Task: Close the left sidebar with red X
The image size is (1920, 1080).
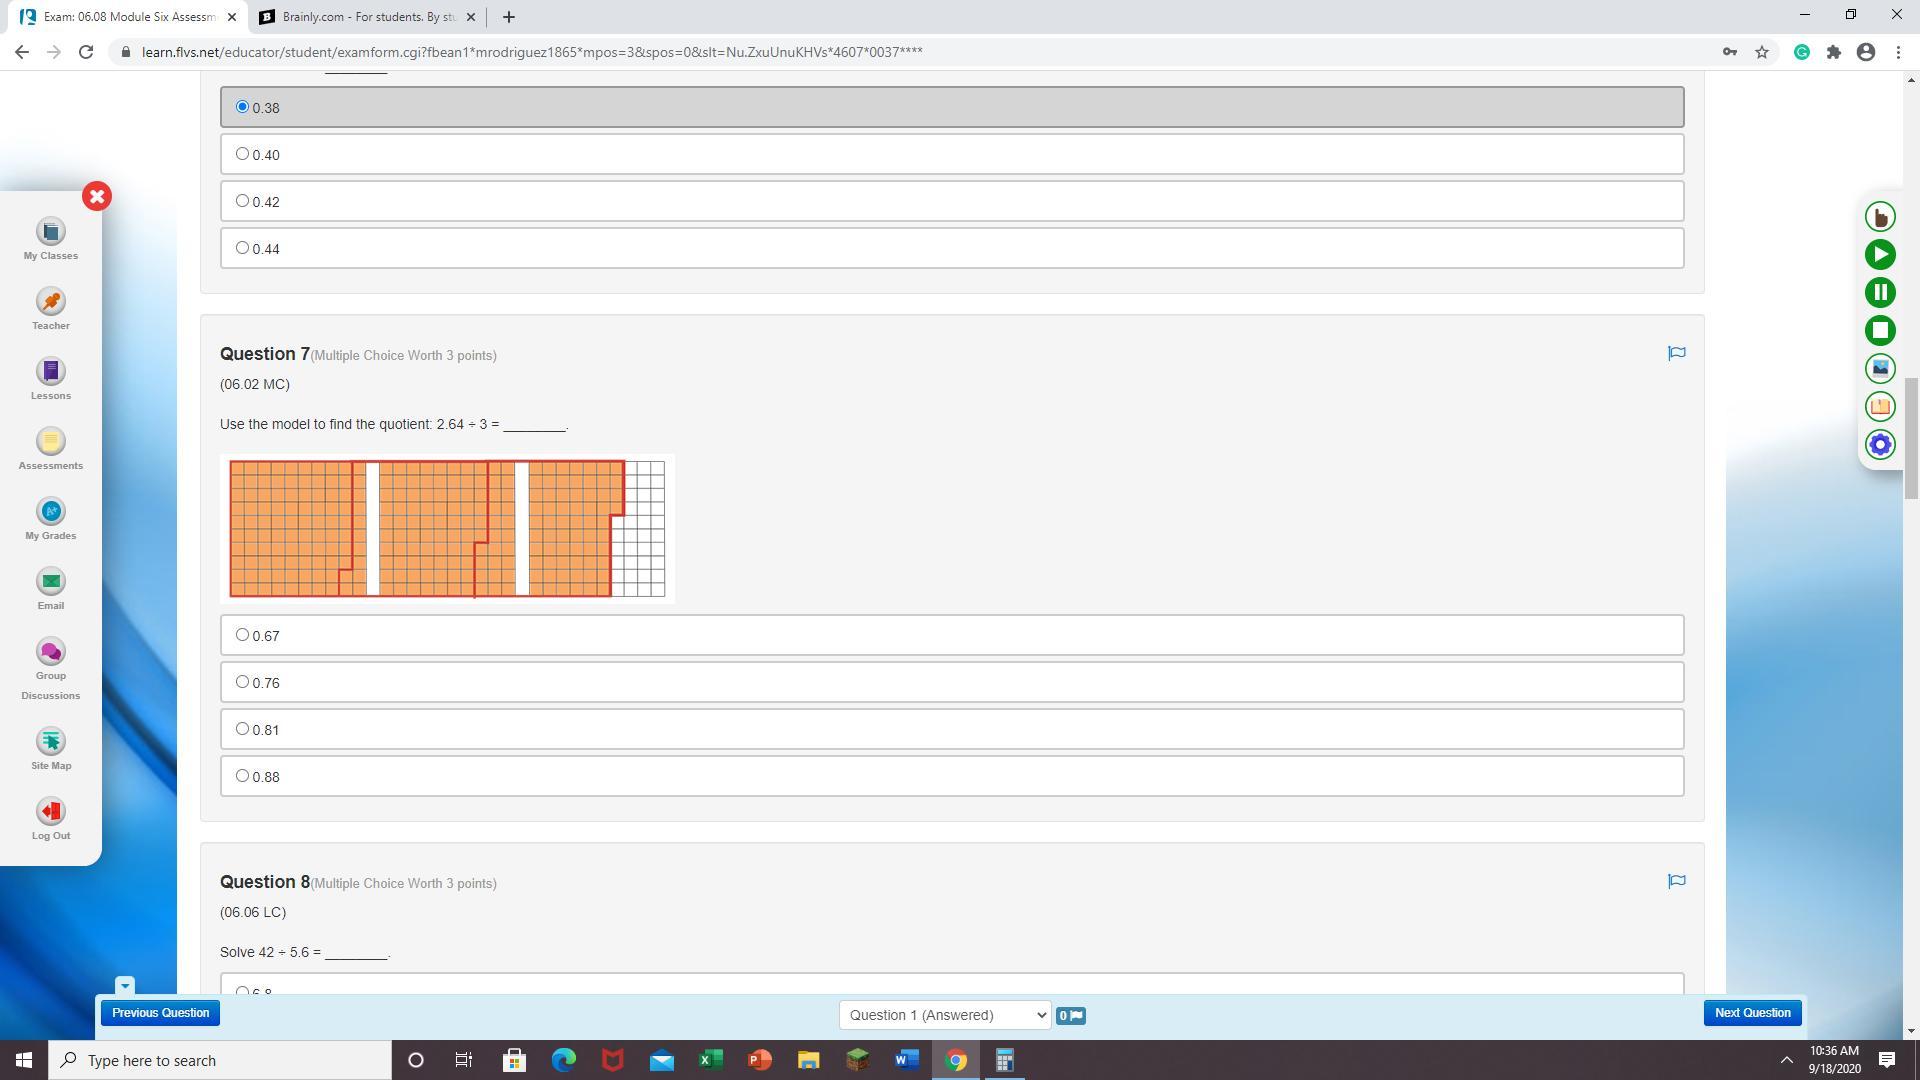Action: pyautogui.click(x=97, y=196)
